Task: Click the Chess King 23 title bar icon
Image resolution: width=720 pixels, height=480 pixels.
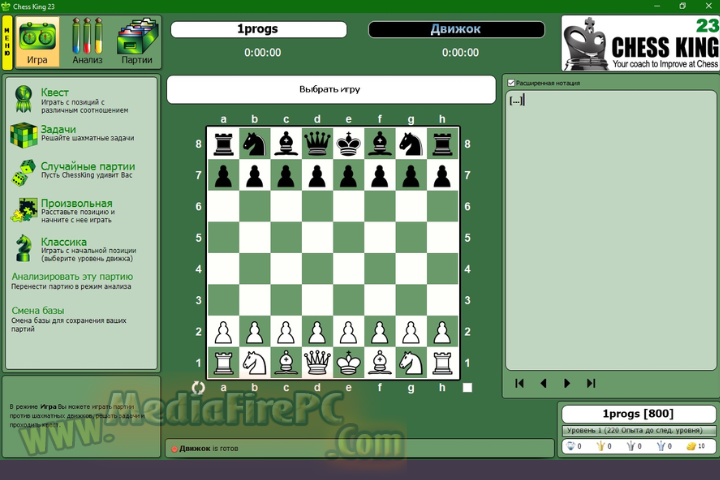Action: coord(6,6)
